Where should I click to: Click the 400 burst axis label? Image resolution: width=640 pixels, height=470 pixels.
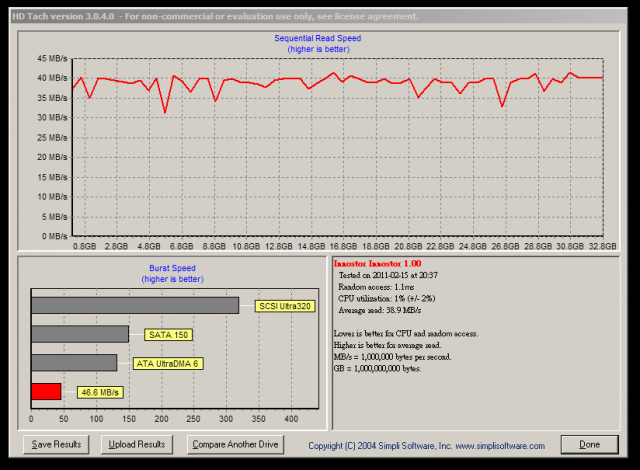coord(291,419)
